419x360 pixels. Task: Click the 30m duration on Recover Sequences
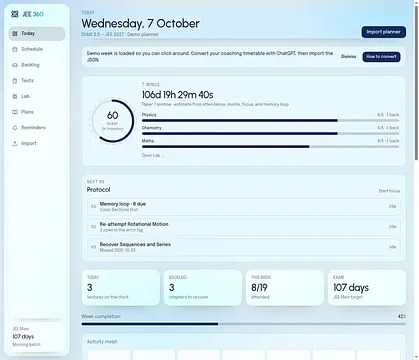(392, 247)
